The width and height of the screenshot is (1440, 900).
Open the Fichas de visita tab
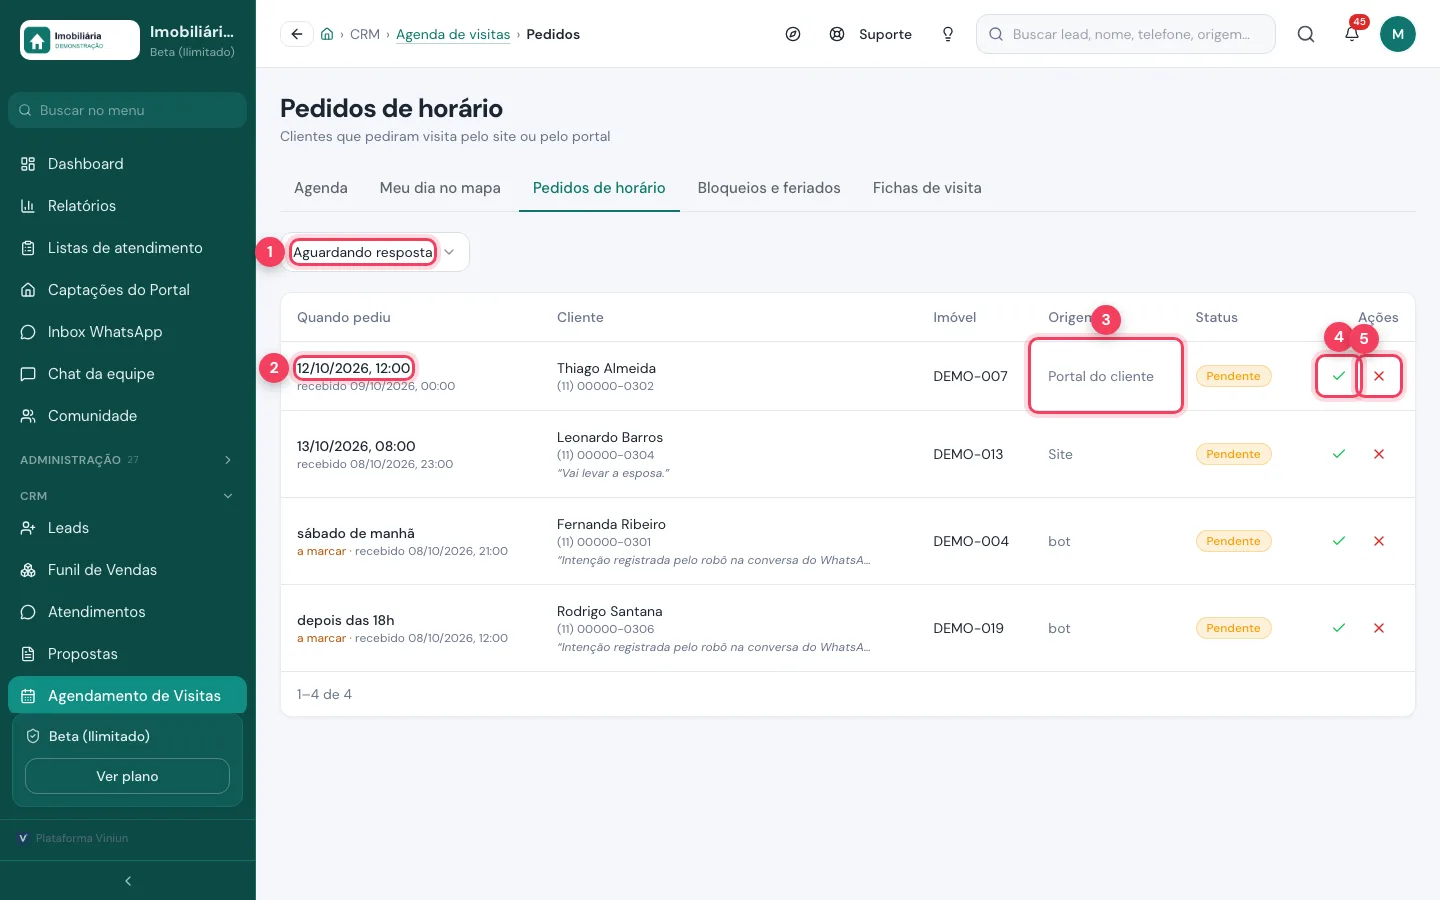coord(927,188)
